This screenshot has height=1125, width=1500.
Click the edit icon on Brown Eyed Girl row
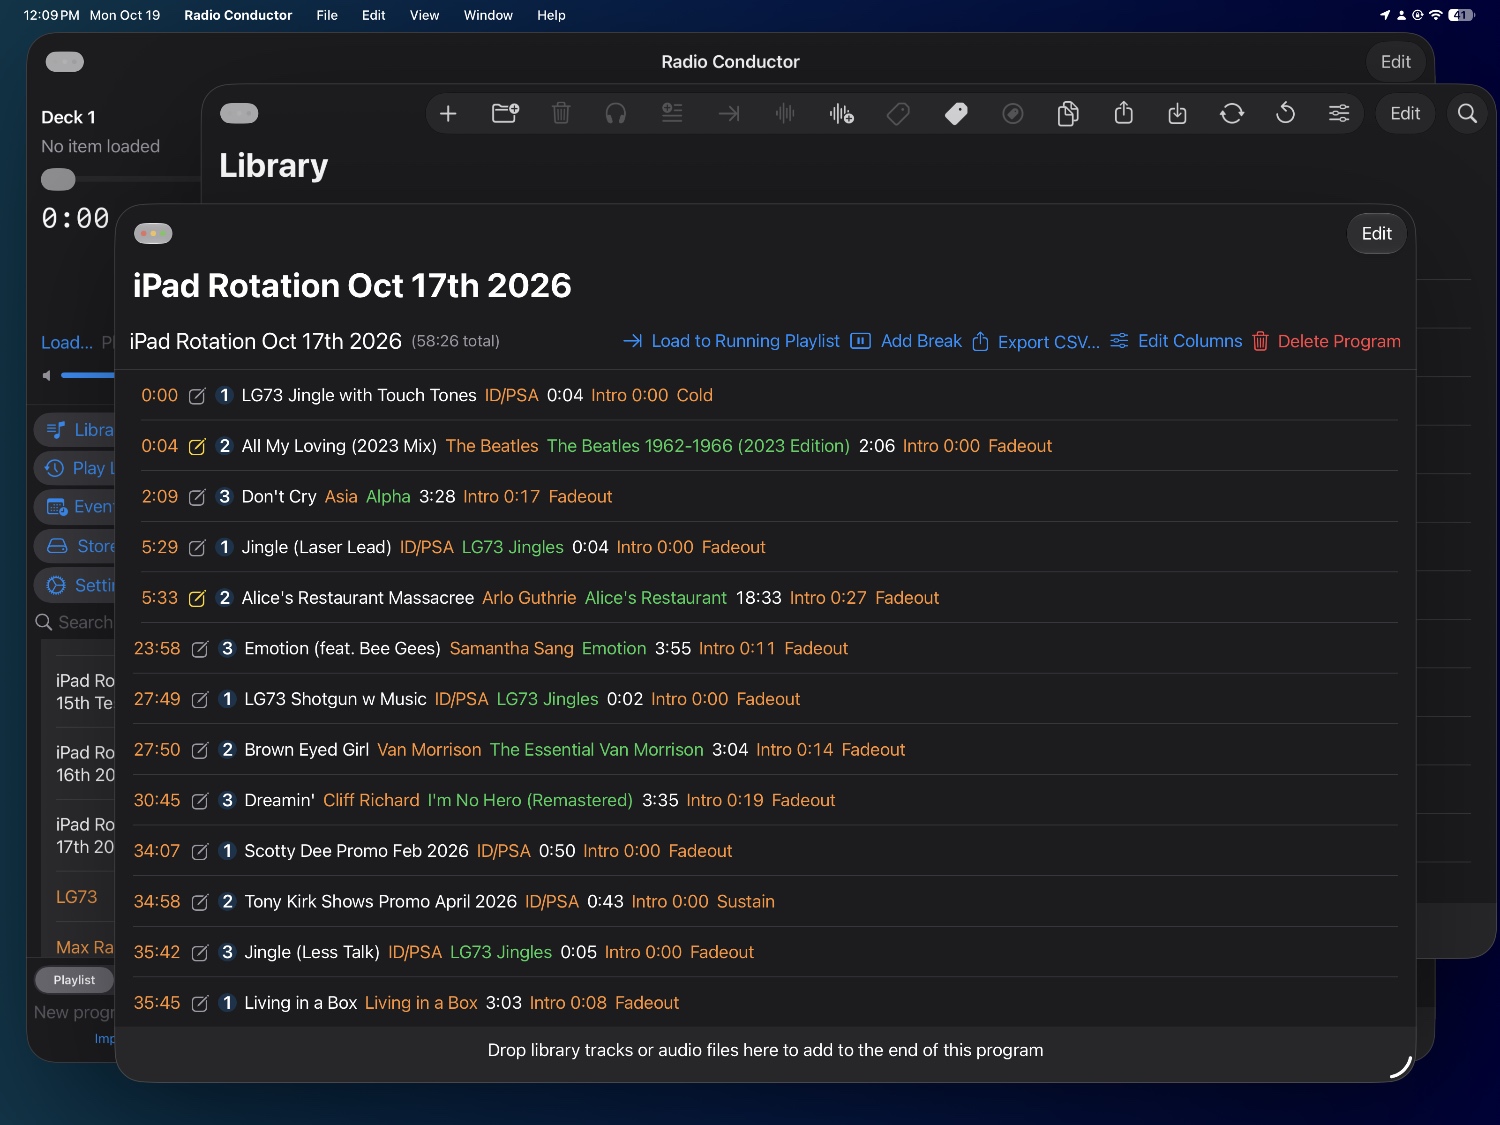point(200,751)
